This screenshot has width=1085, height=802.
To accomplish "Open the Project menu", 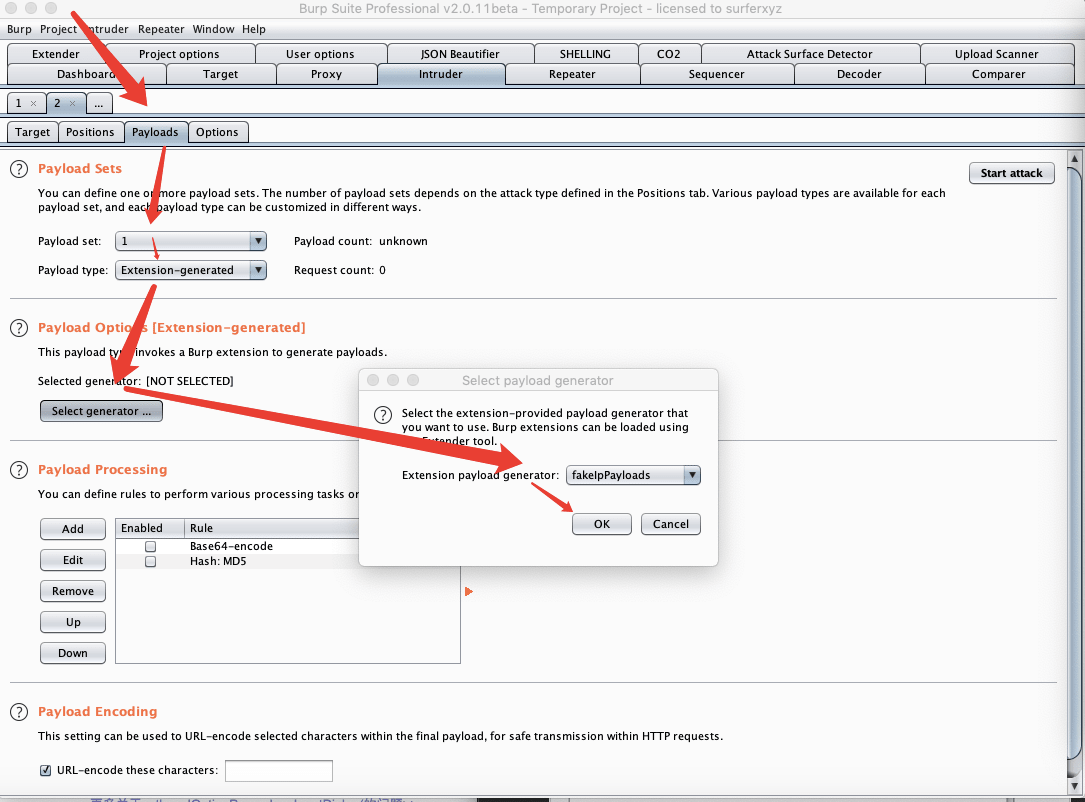I will point(58,29).
